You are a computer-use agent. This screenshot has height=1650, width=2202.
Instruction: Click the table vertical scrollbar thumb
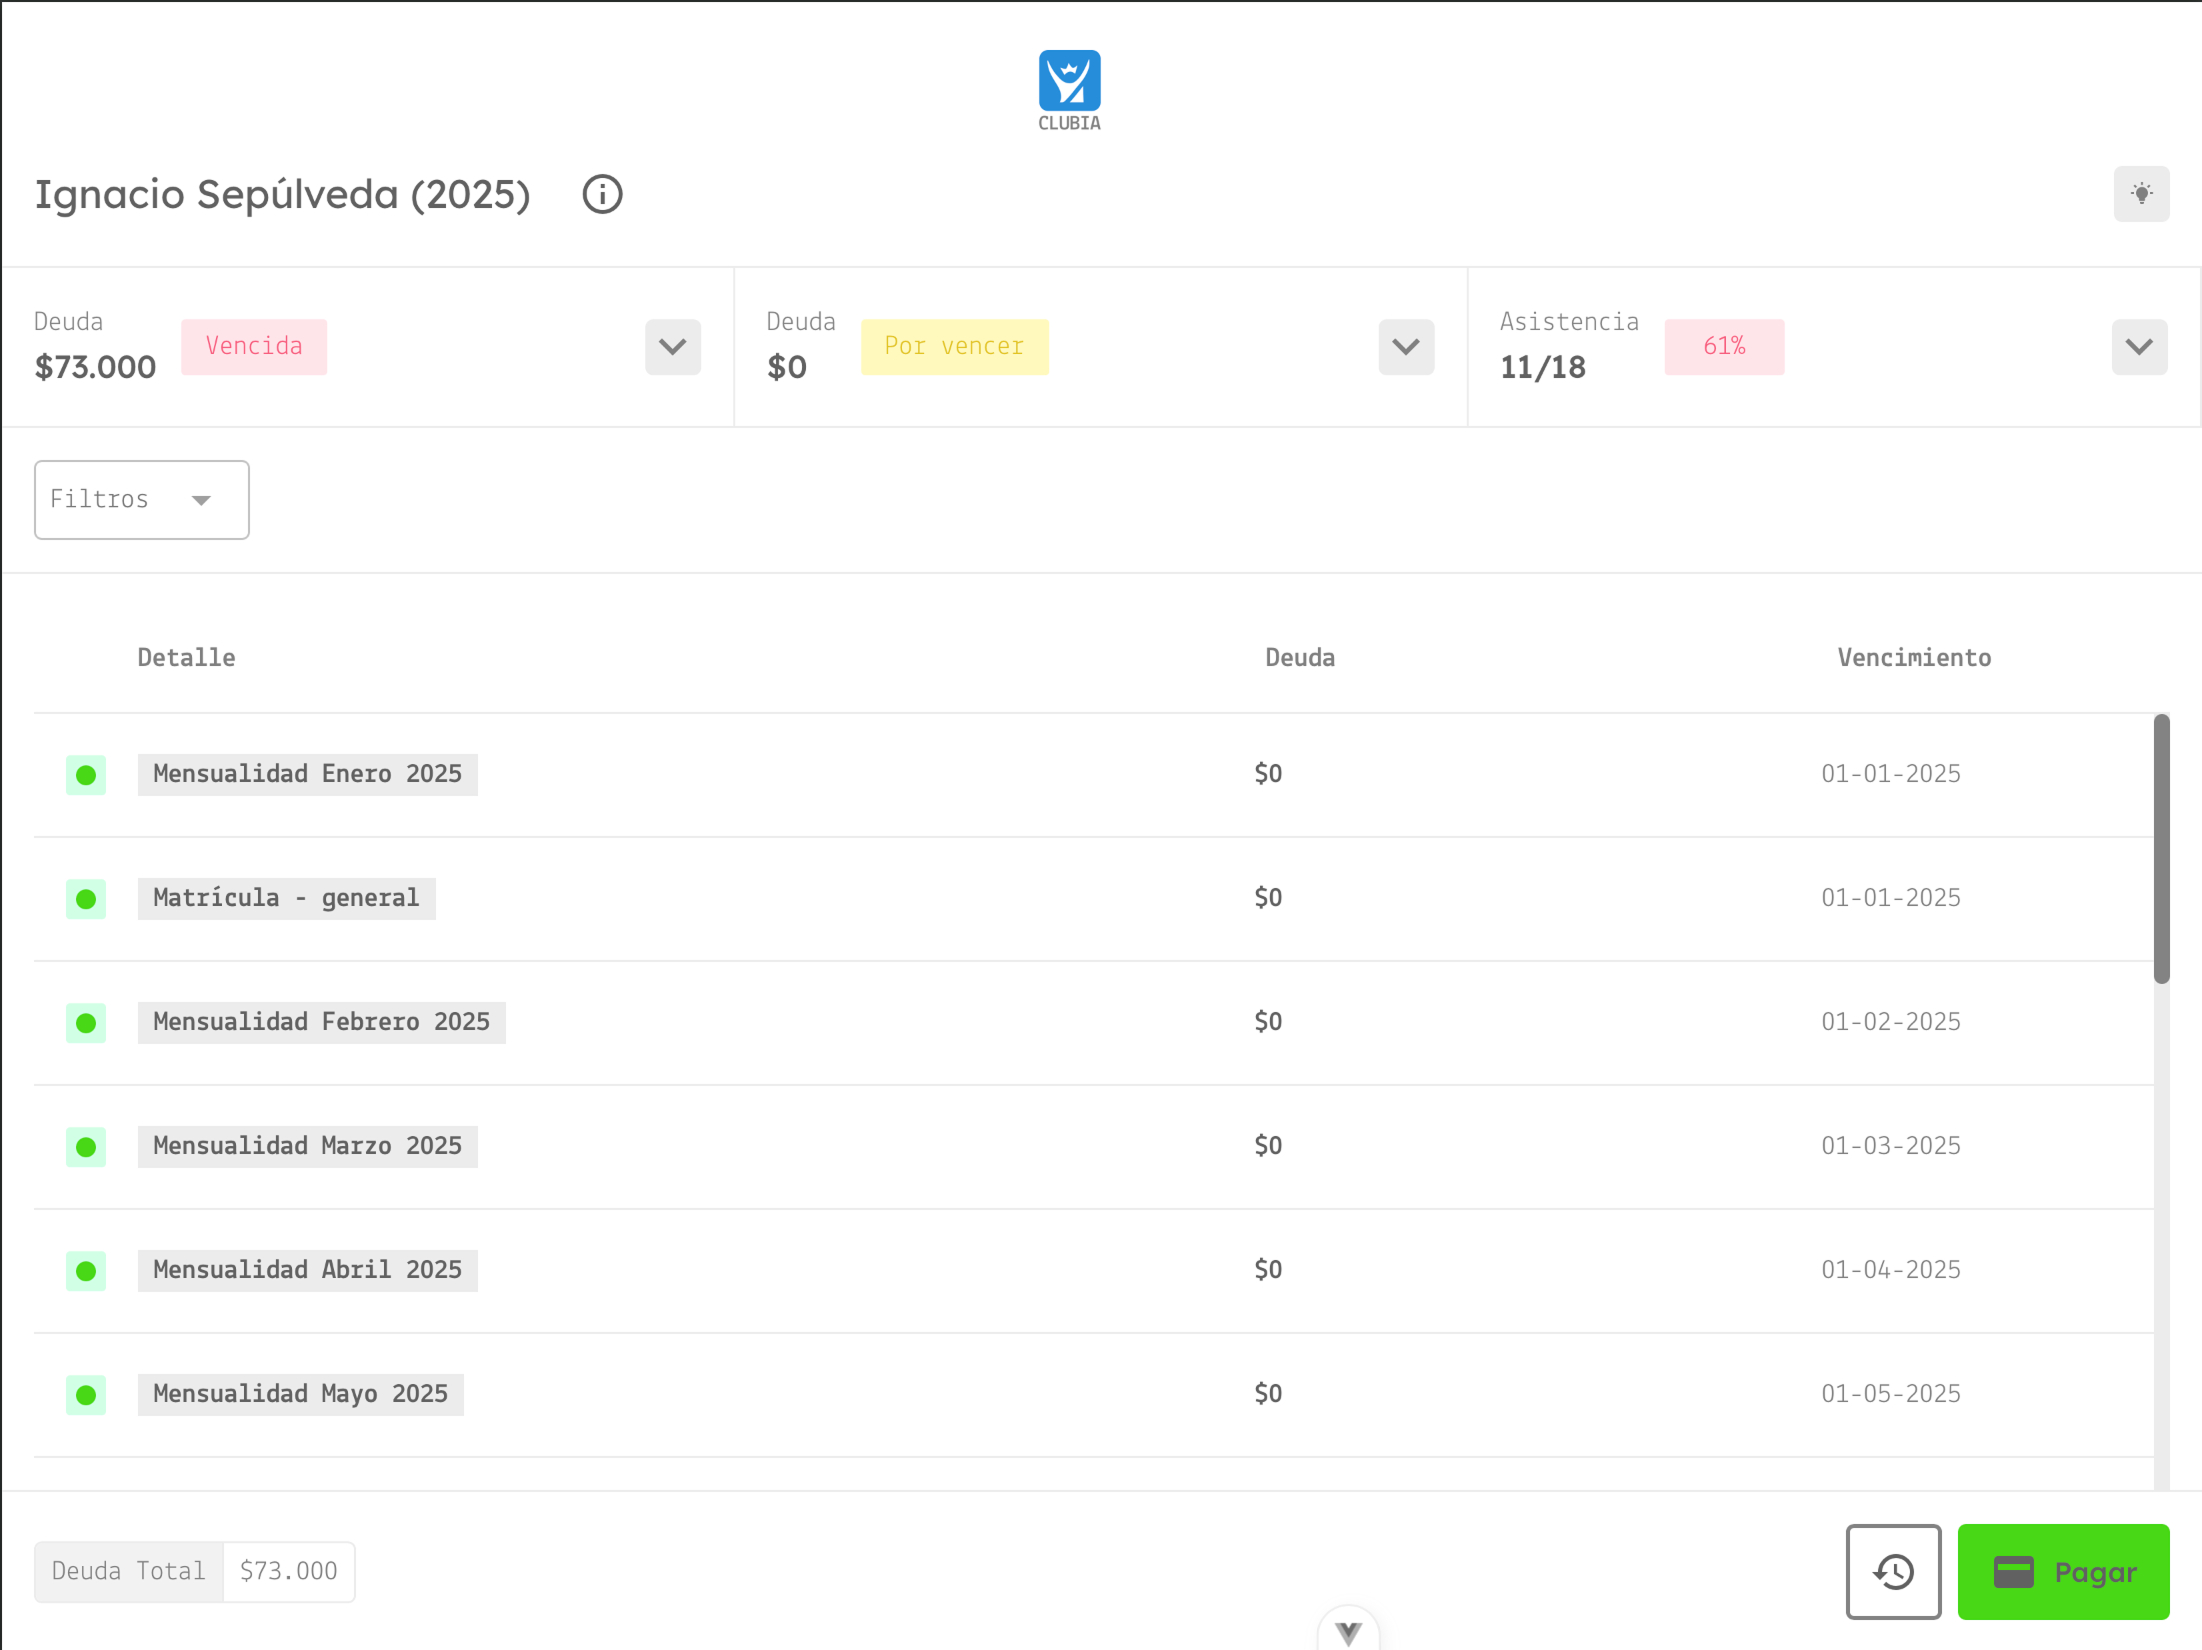pos(2161,850)
